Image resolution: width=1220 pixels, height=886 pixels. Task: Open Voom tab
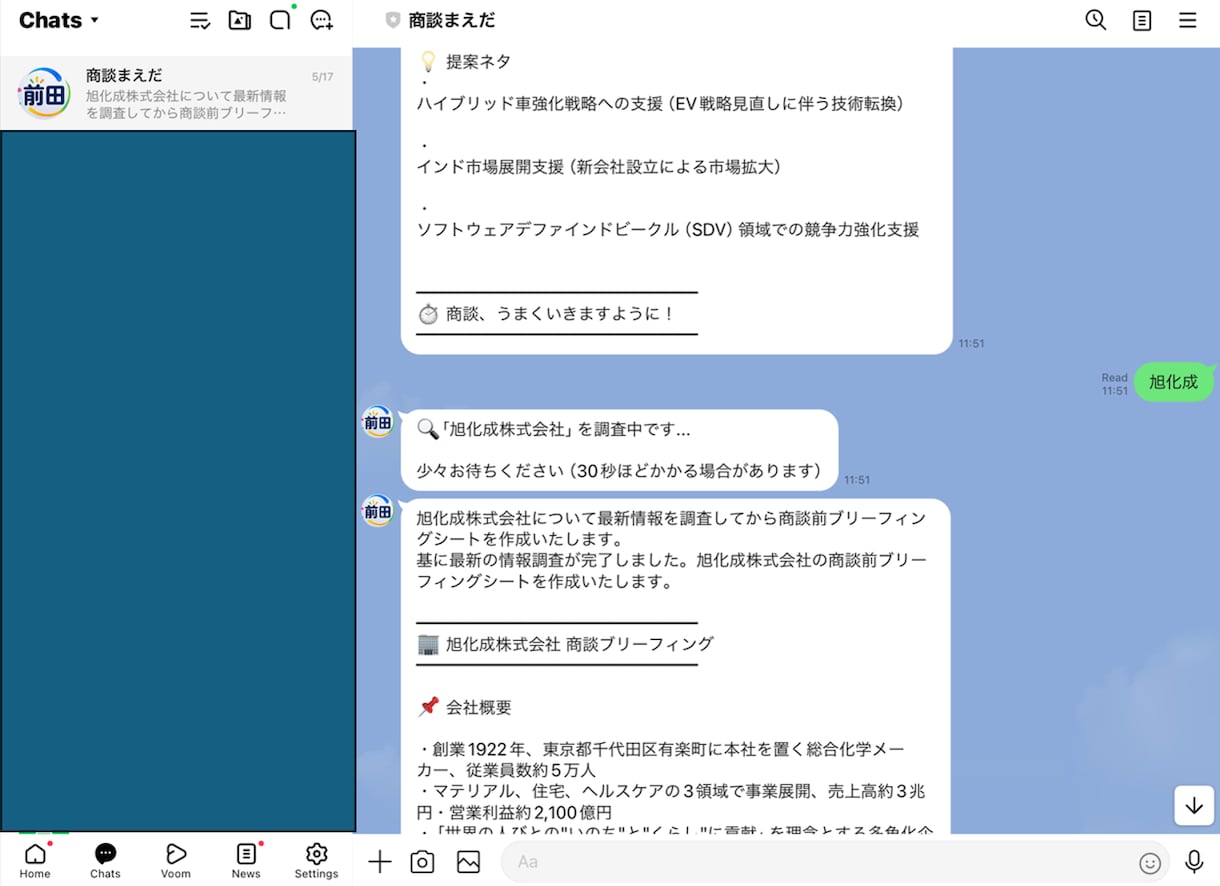(176, 861)
